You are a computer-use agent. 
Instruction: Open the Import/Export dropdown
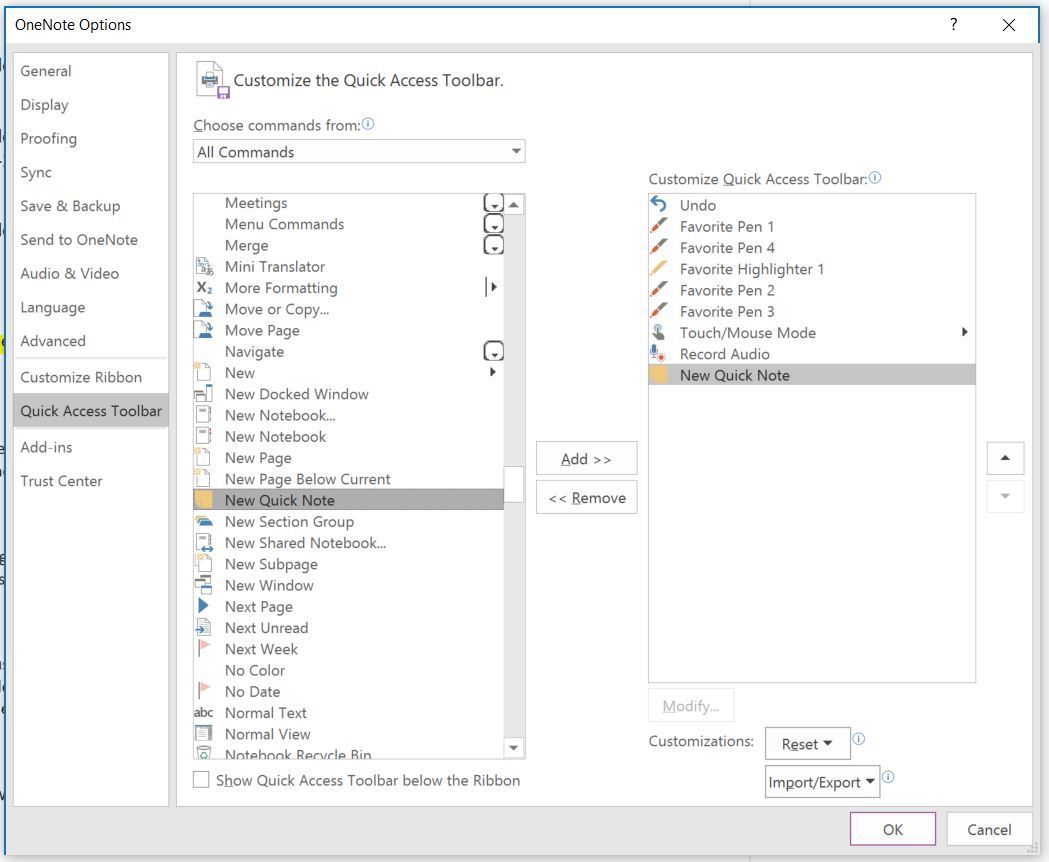[822, 782]
